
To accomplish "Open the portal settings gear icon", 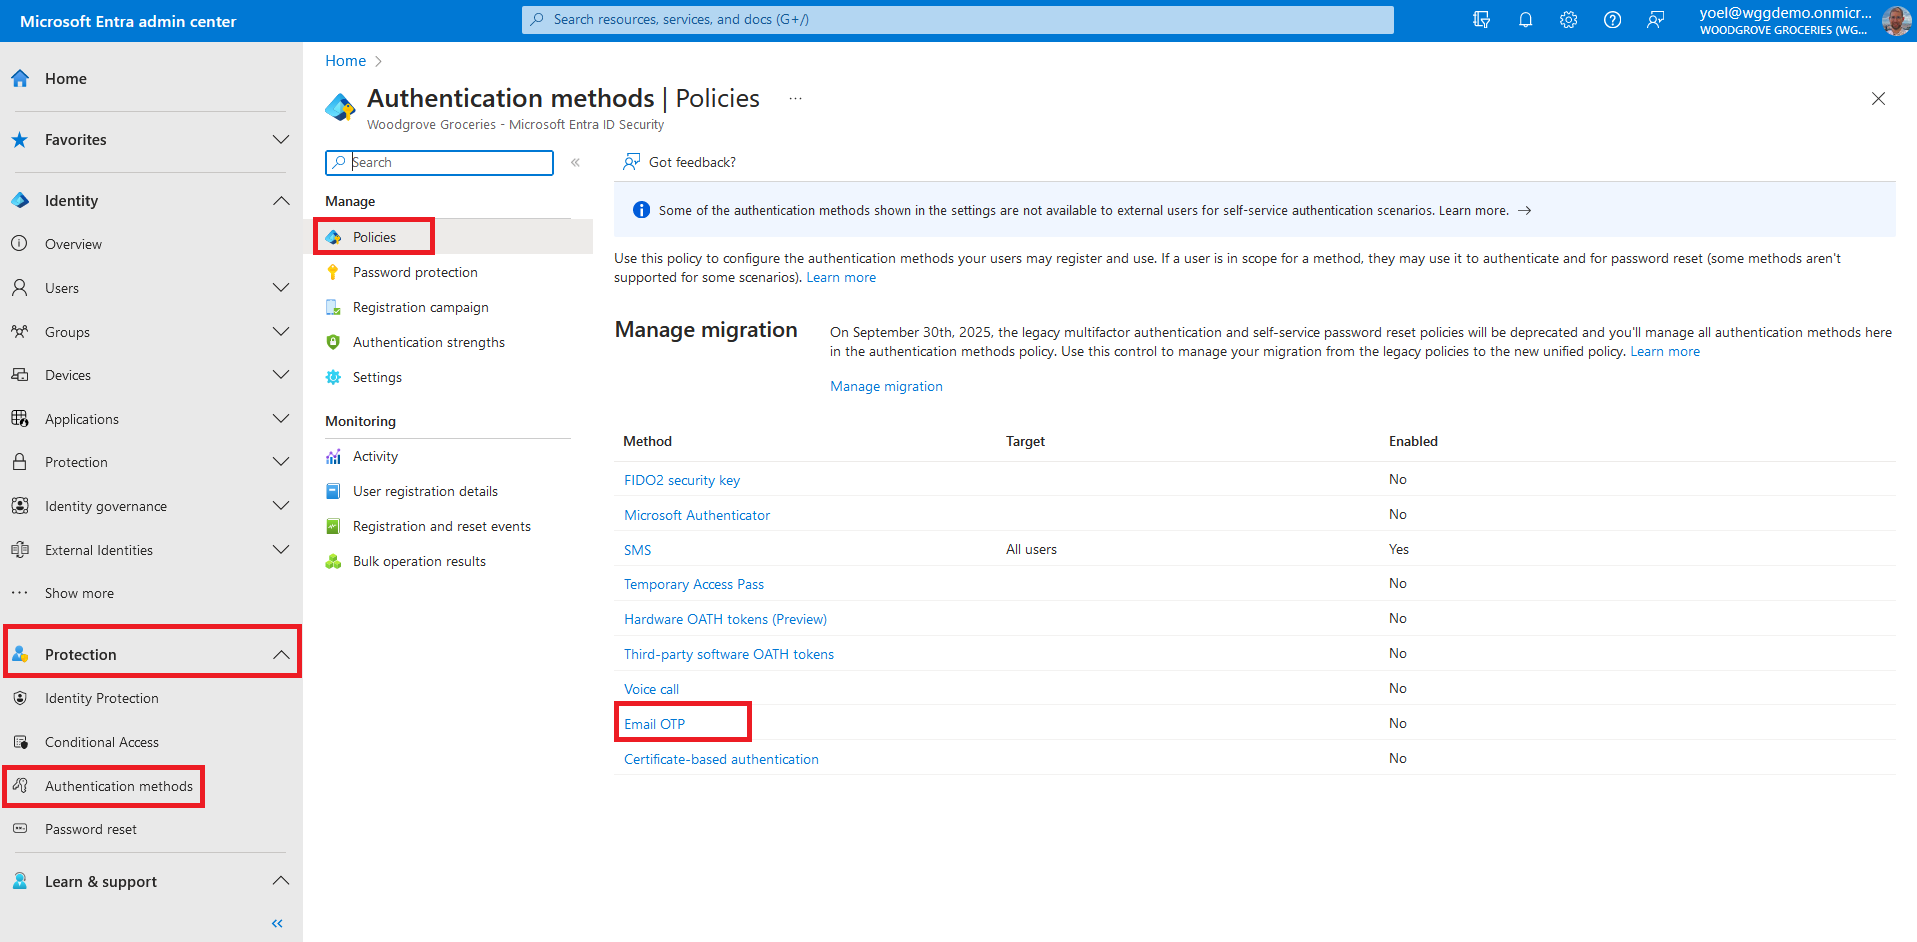I will (x=1568, y=20).
